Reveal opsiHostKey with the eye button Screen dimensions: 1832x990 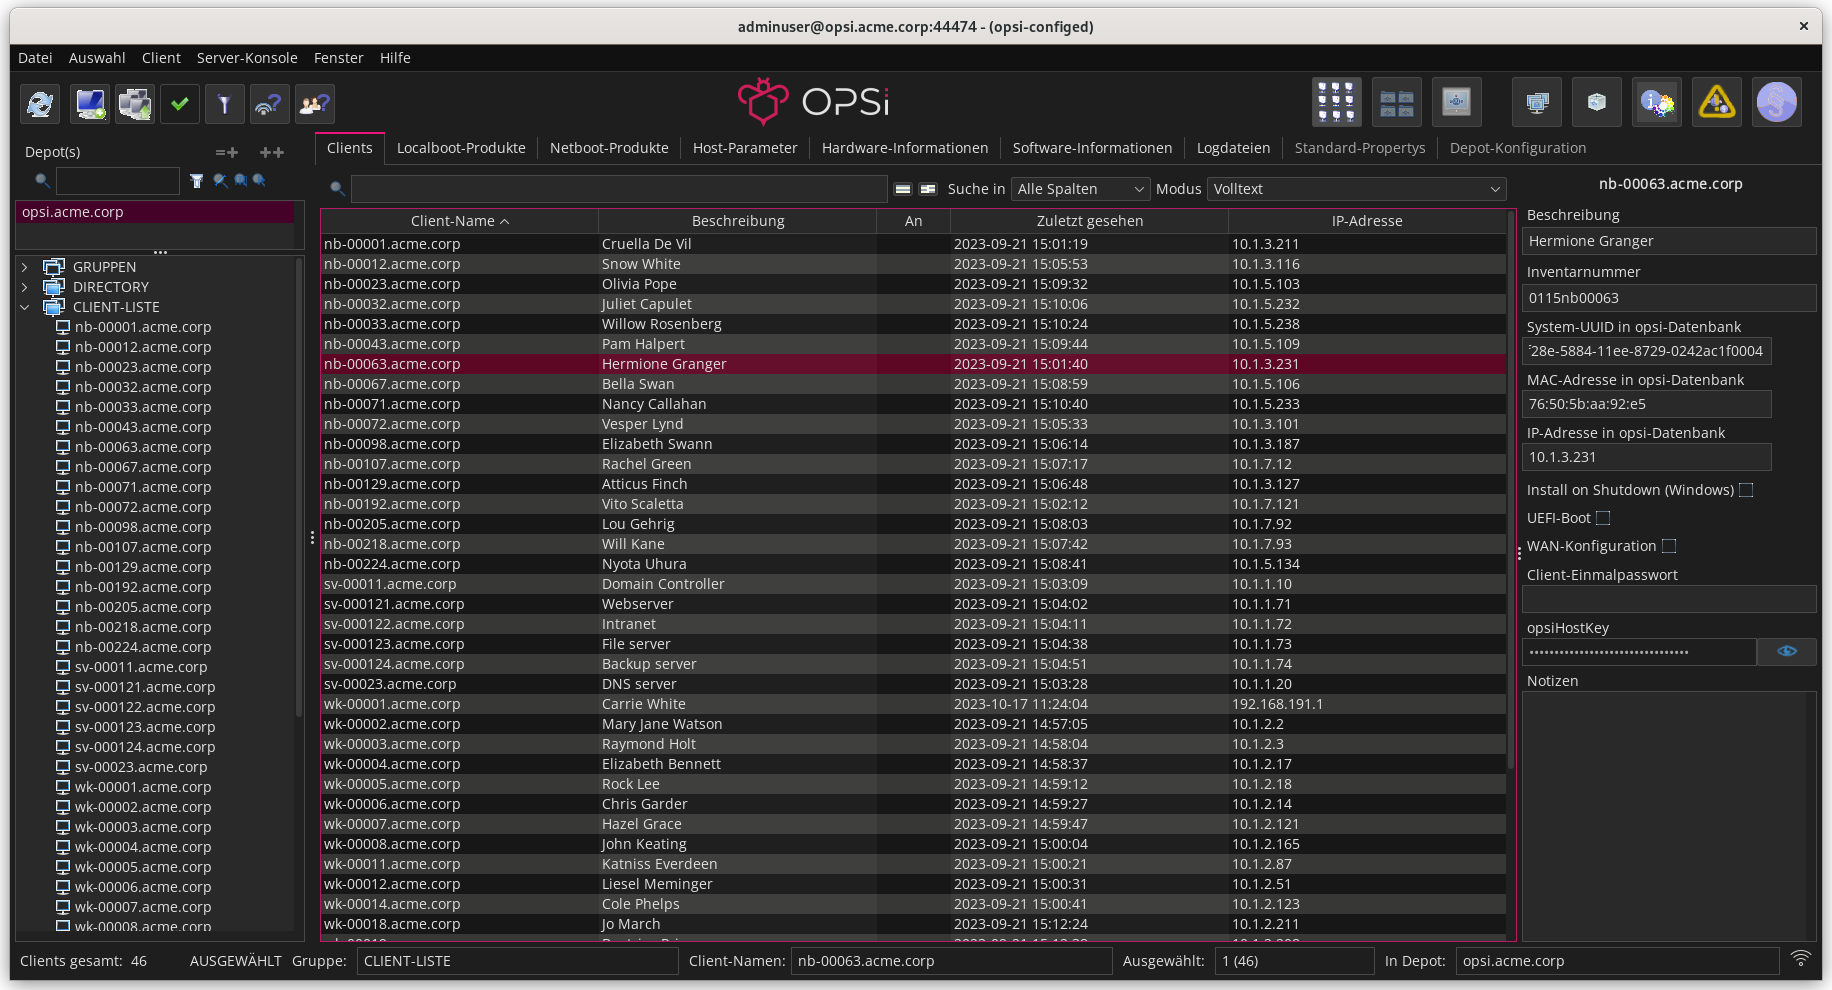coord(1787,652)
